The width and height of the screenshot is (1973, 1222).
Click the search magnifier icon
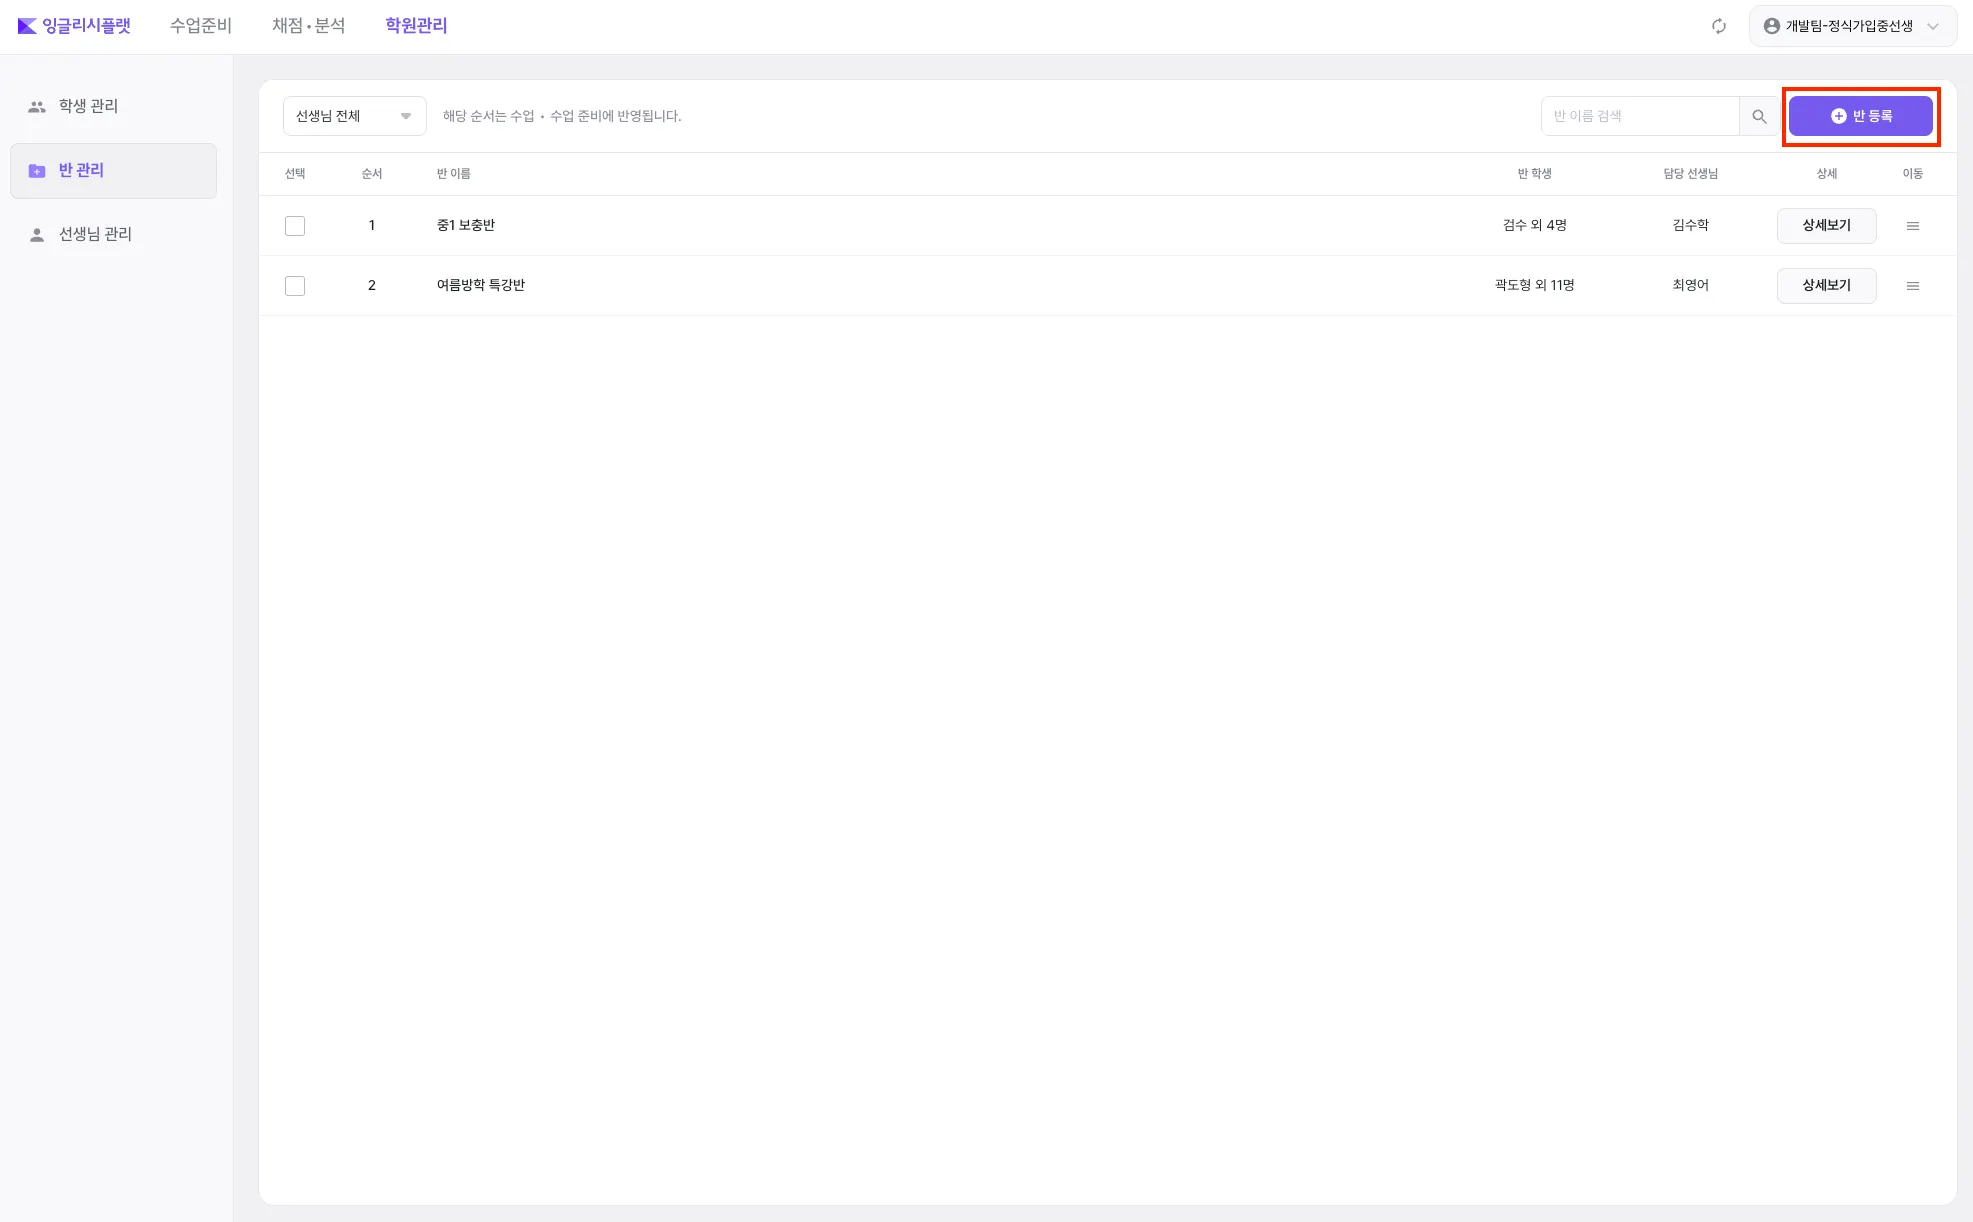pos(1759,117)
